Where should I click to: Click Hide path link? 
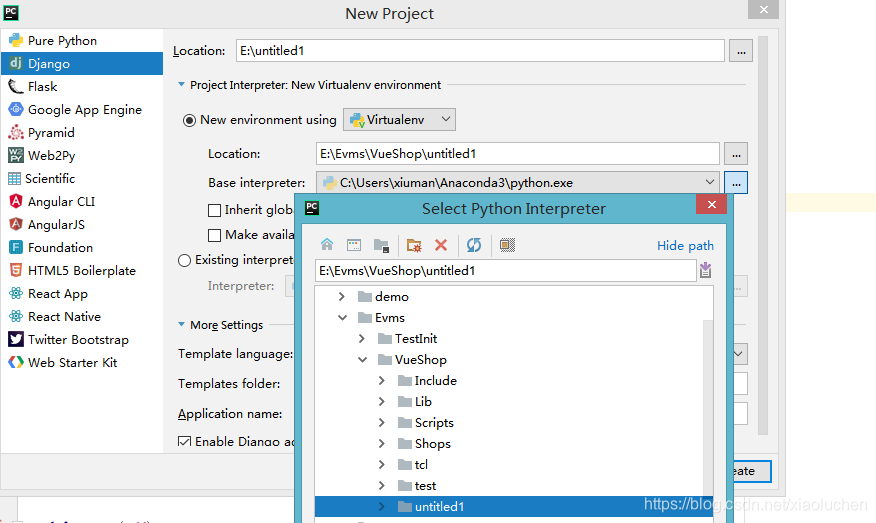(x=685, y=246)
